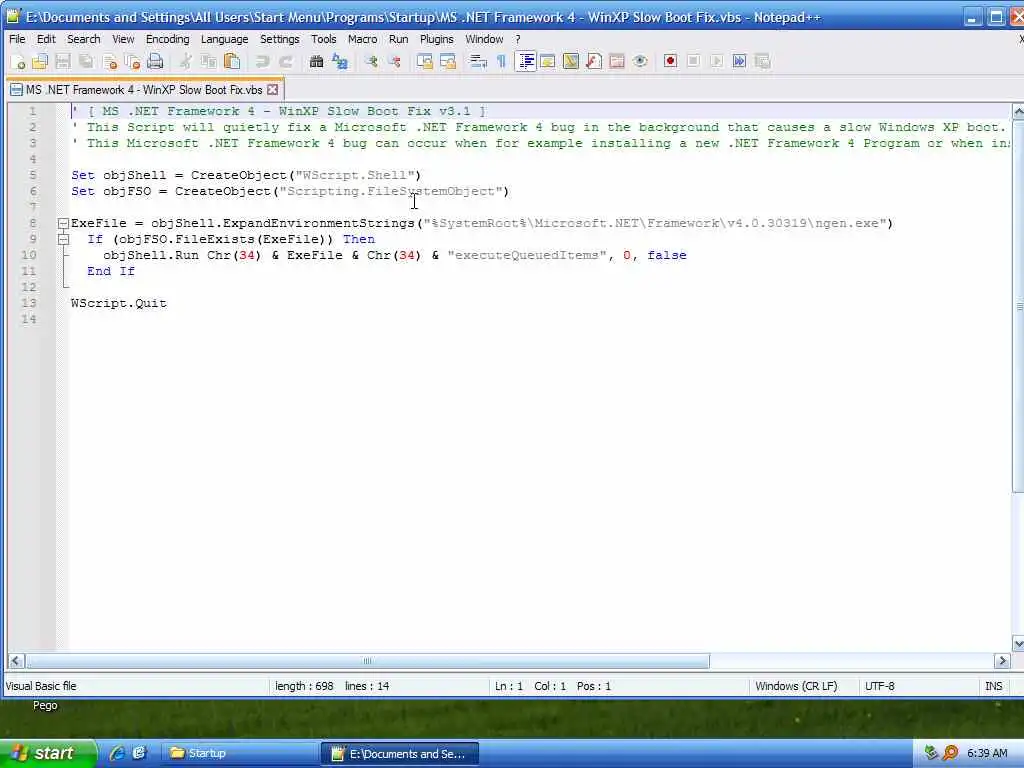
Task: Open the Encoding menu
Action: 167,39
